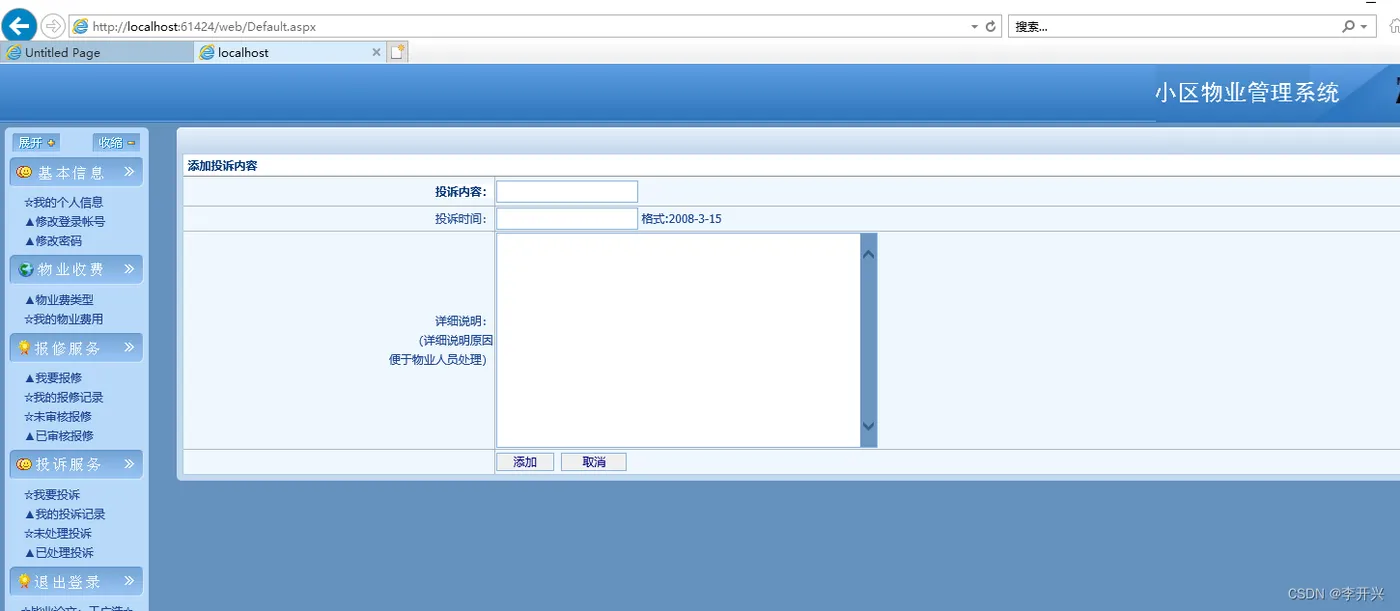Click the 添加 submit button

(x=525, y=462)
